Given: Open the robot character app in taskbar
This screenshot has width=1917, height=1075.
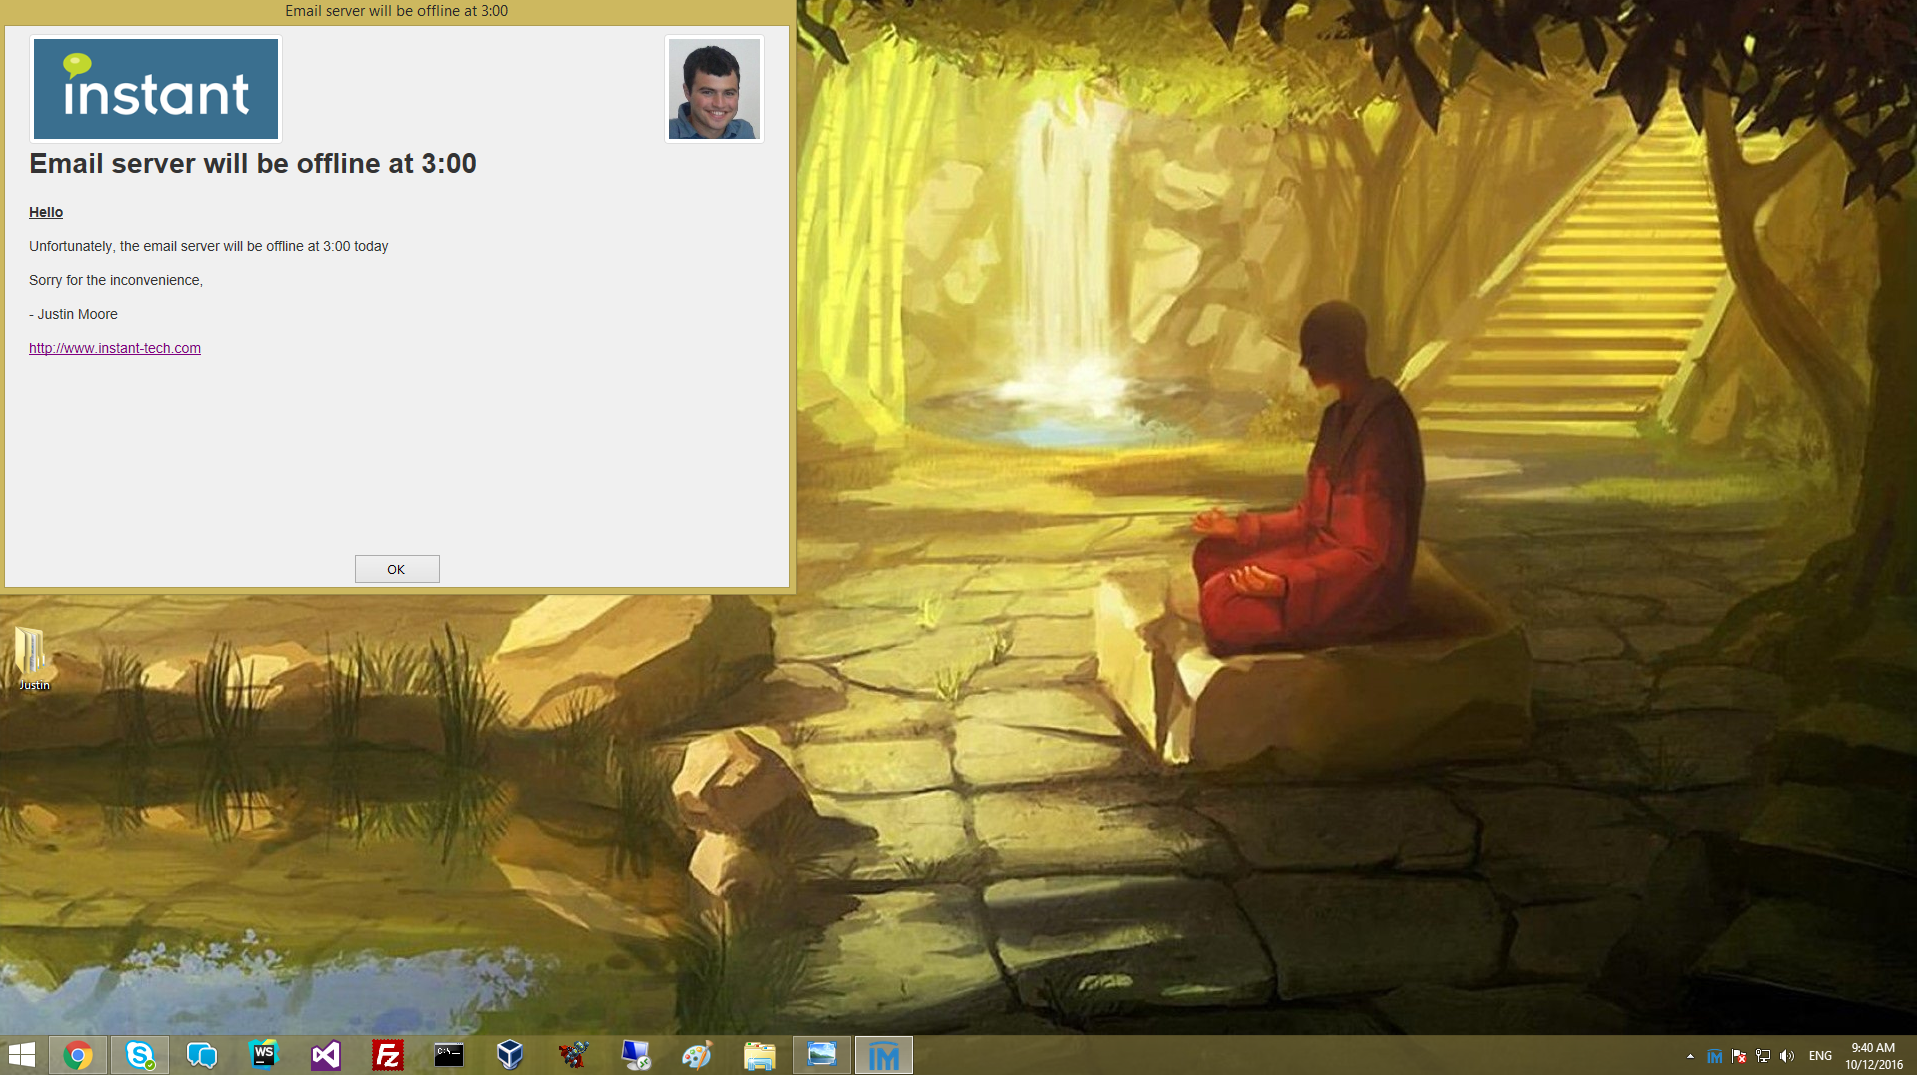Looking at the screenshot, I should pos(574,1055).
